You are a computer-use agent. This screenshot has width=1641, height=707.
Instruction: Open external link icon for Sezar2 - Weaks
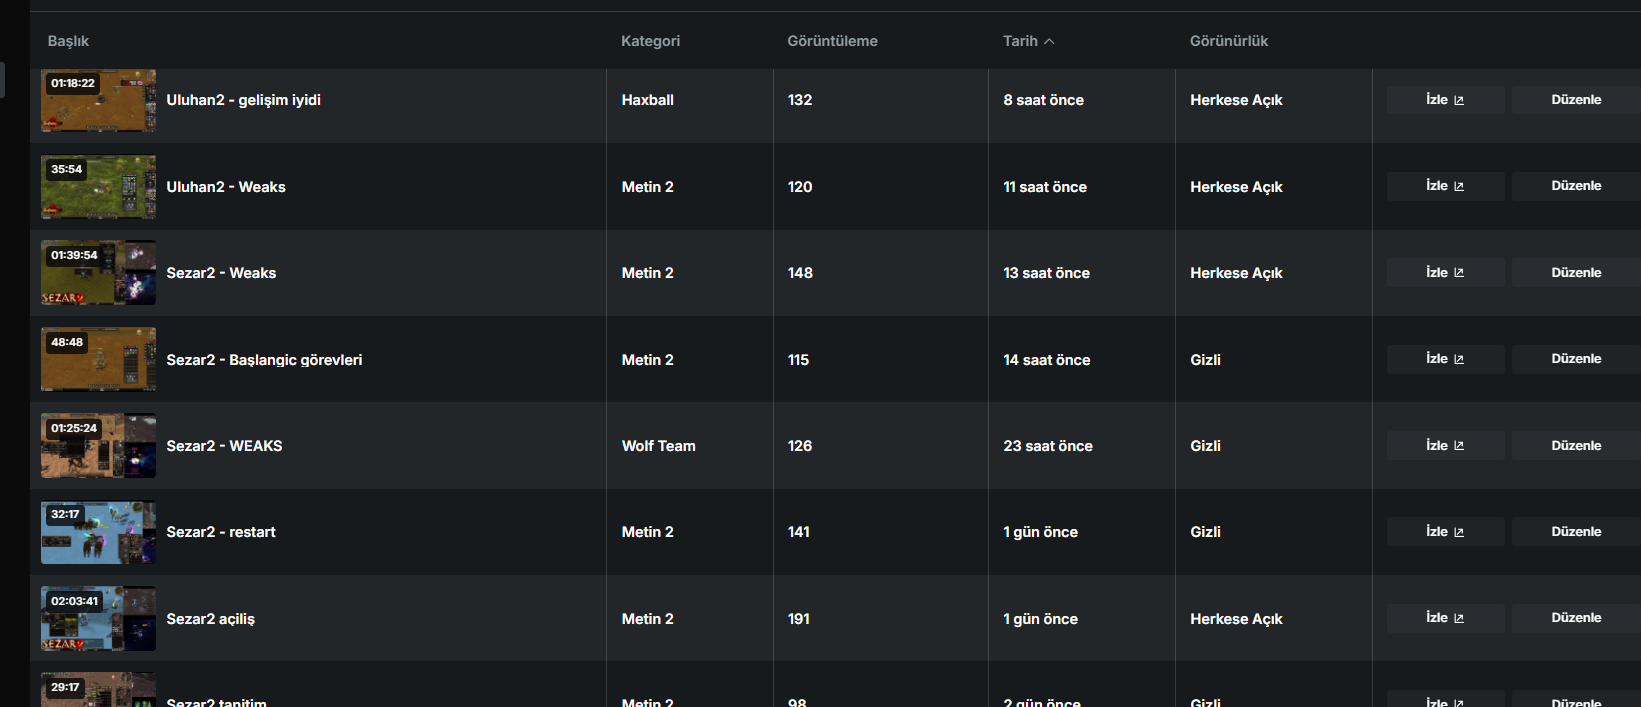[x=1459, y=273]
